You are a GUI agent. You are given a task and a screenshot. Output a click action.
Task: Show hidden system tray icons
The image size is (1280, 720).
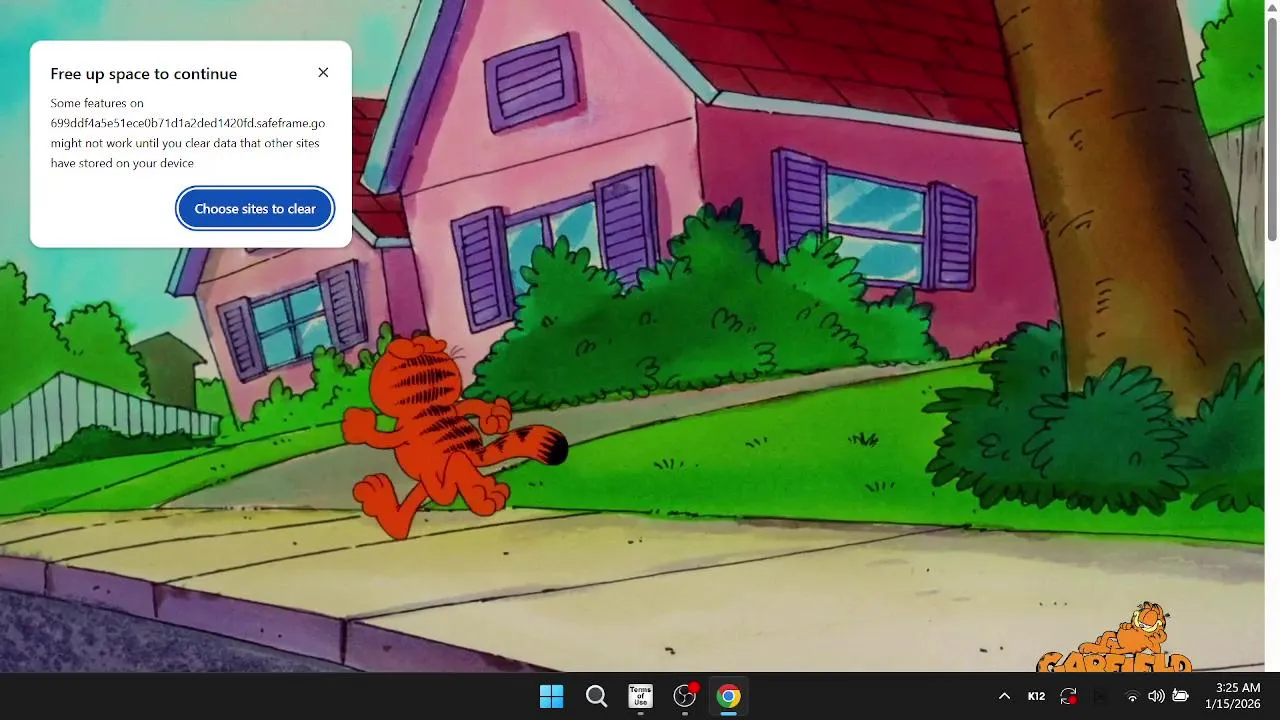1004,696
